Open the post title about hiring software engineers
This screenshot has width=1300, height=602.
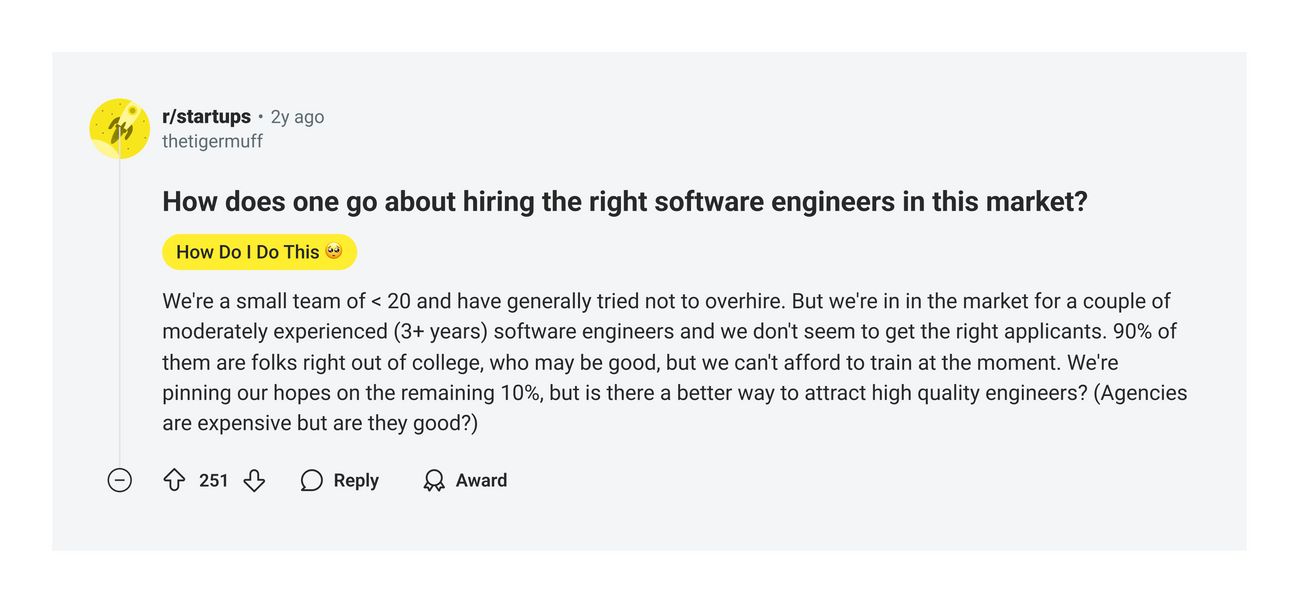(x=624, y=202)
